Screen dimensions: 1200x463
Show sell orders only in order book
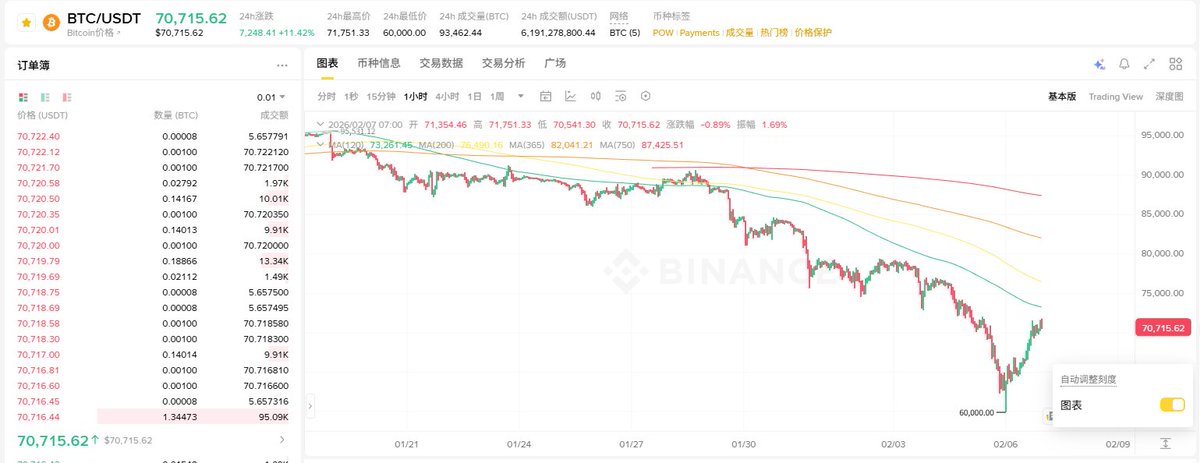point(67,97)
